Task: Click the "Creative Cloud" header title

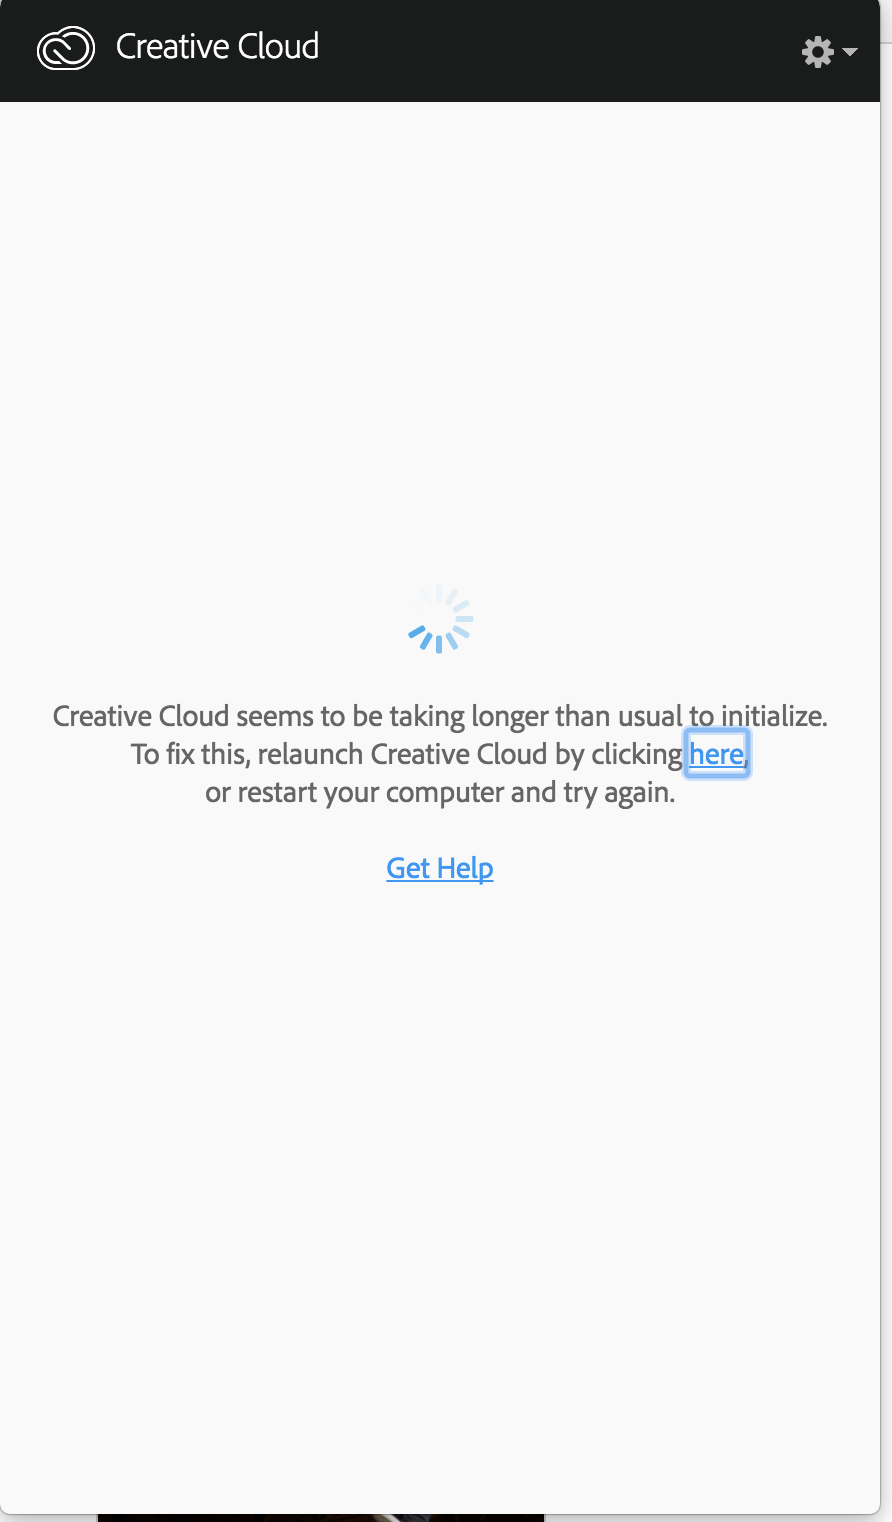Action: click(x=217, y=47)
